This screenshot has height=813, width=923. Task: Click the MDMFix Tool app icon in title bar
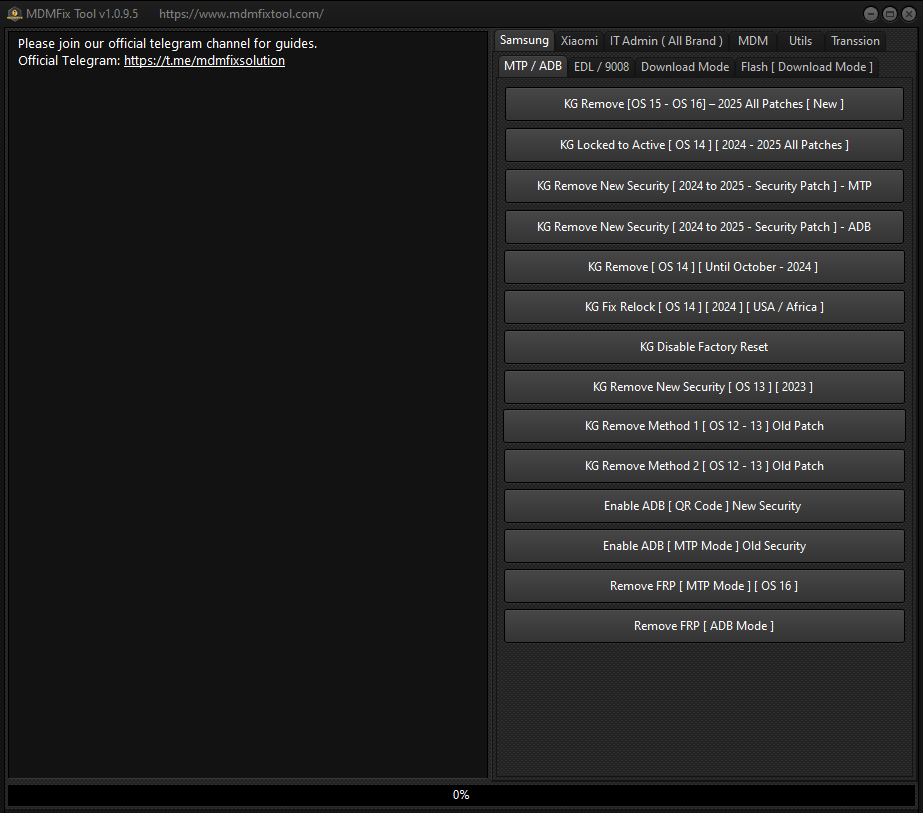click(x=14, y=14)
